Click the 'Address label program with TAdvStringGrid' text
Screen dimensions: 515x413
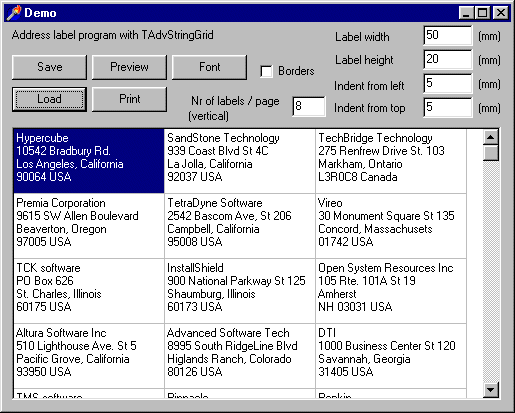click(x=113, y=35)
